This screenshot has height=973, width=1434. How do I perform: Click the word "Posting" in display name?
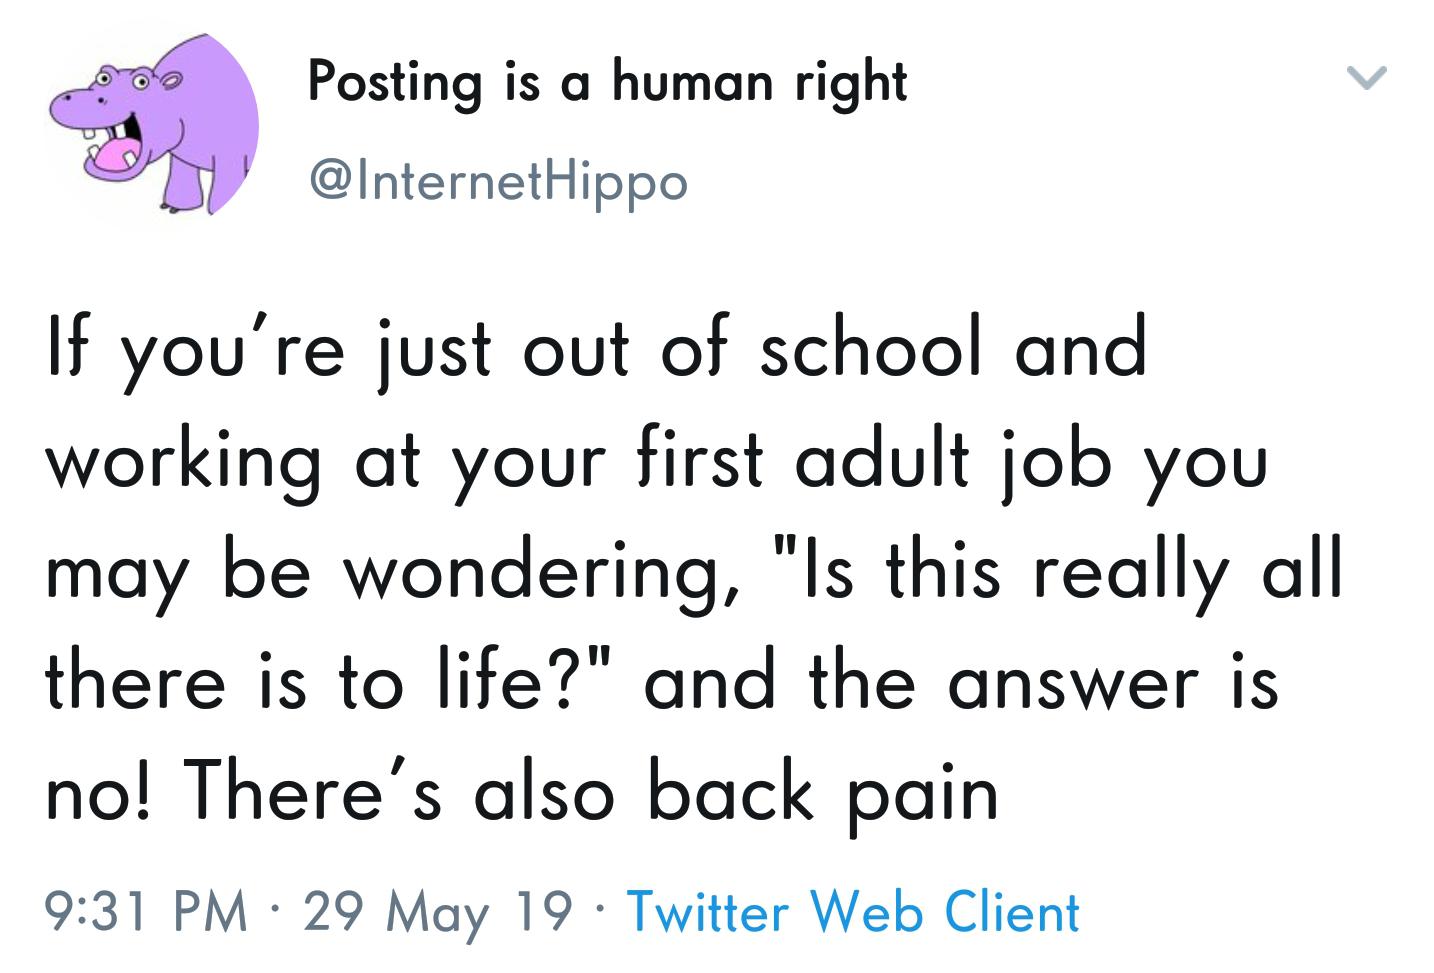pyautogui.click(x=394, y=83)
